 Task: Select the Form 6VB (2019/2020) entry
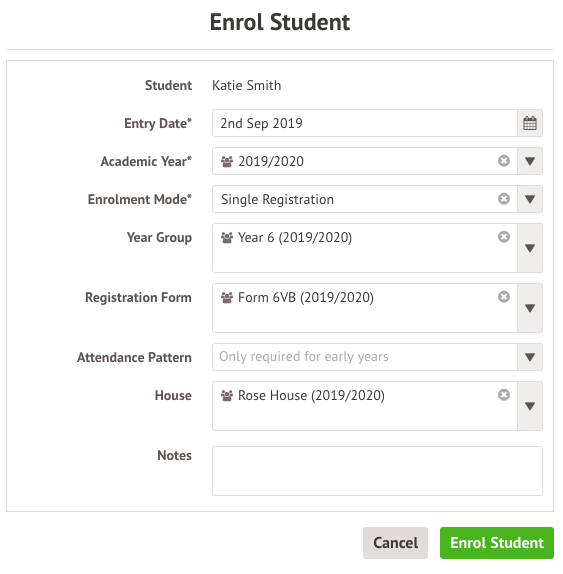[306, 298]
